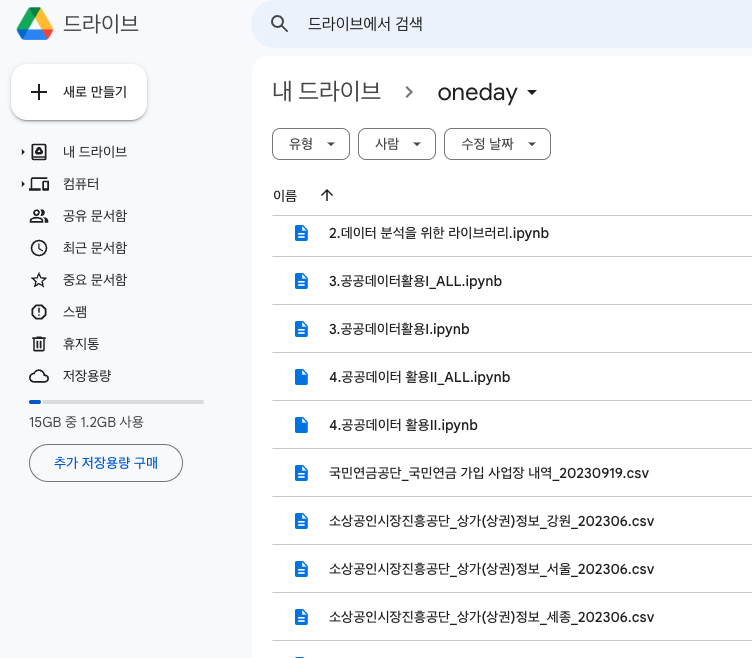The width and height of the screenshot is (752, 658).
Task: Open the 수정 날짜 filter dropdown
Action: 497,144
